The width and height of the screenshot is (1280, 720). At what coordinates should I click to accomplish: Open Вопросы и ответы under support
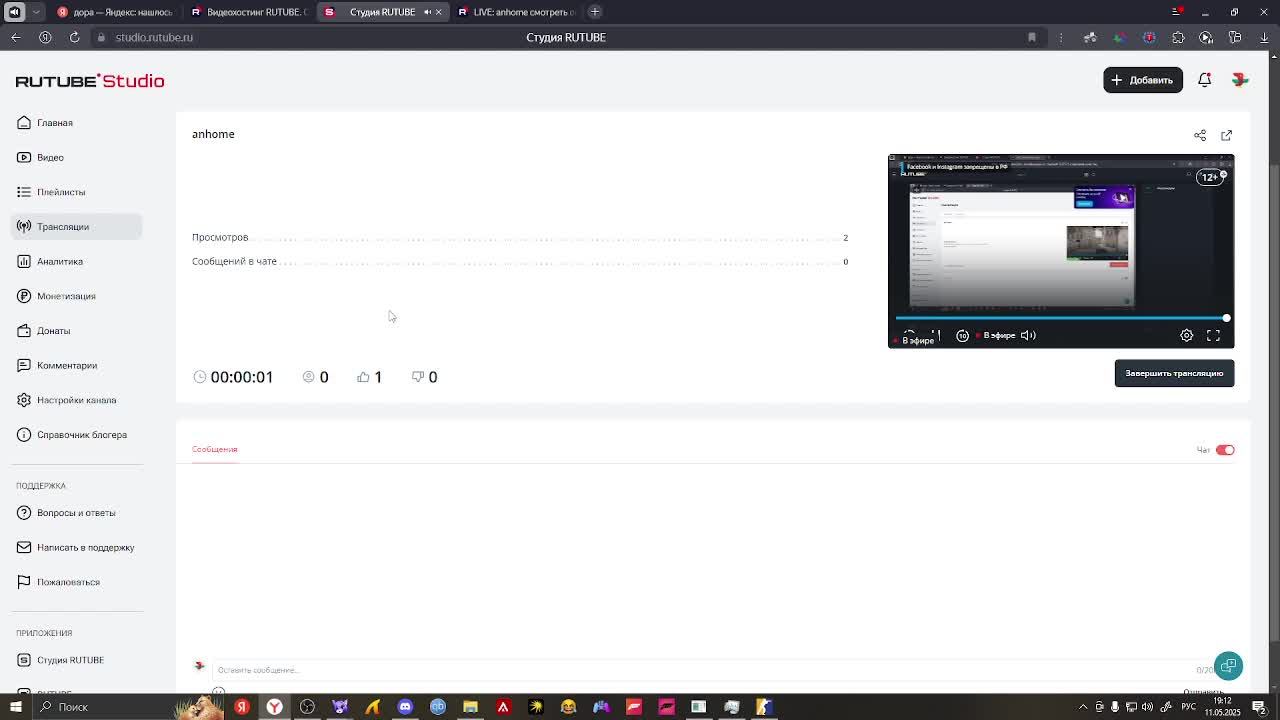[76, 513]
